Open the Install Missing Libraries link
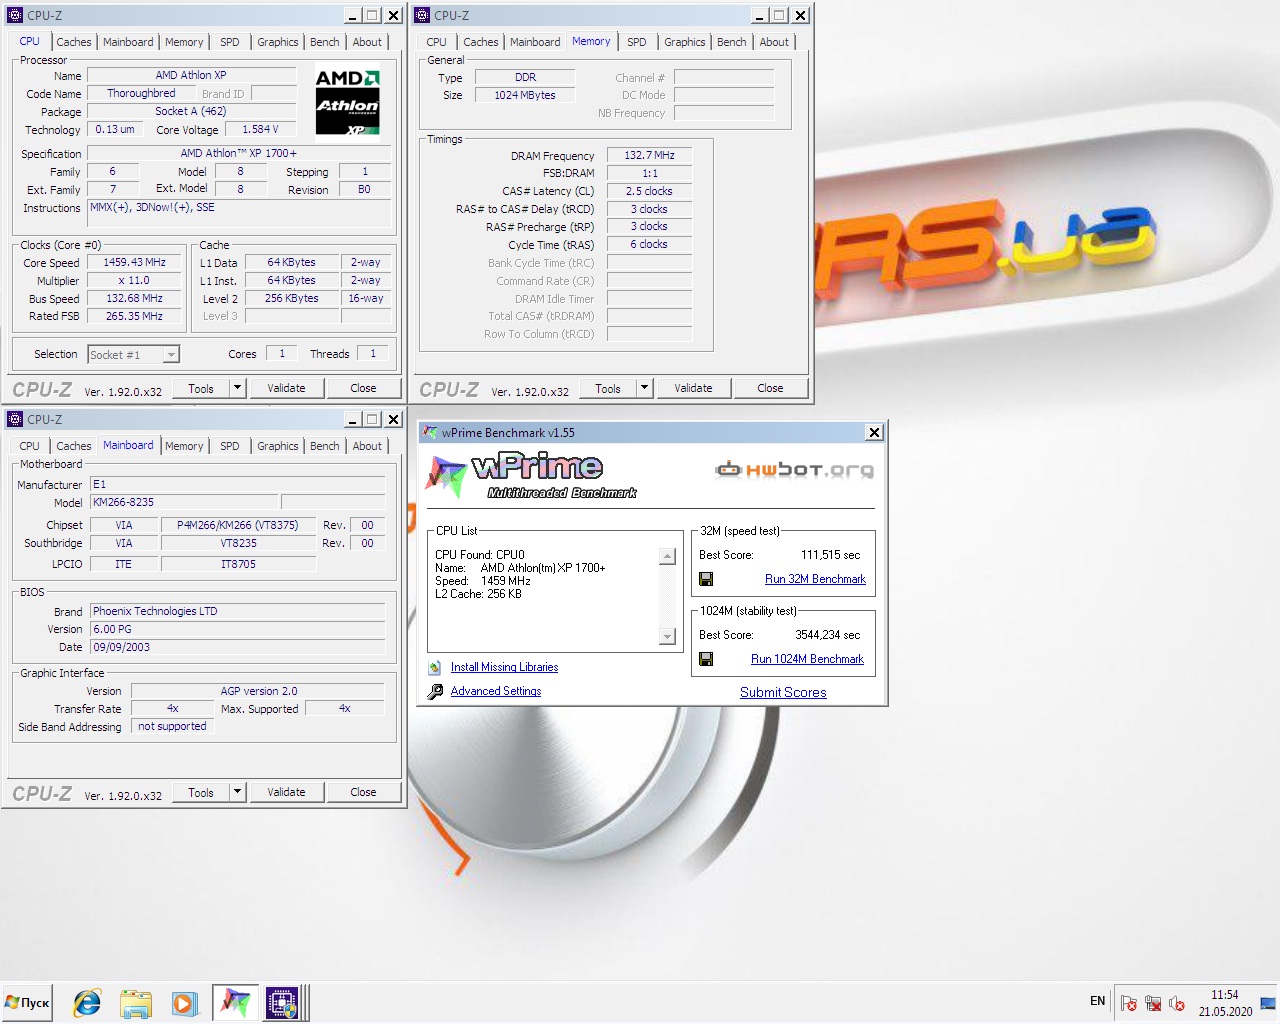The height and width of the screenshot is (1024, 1280). point(504,667)
